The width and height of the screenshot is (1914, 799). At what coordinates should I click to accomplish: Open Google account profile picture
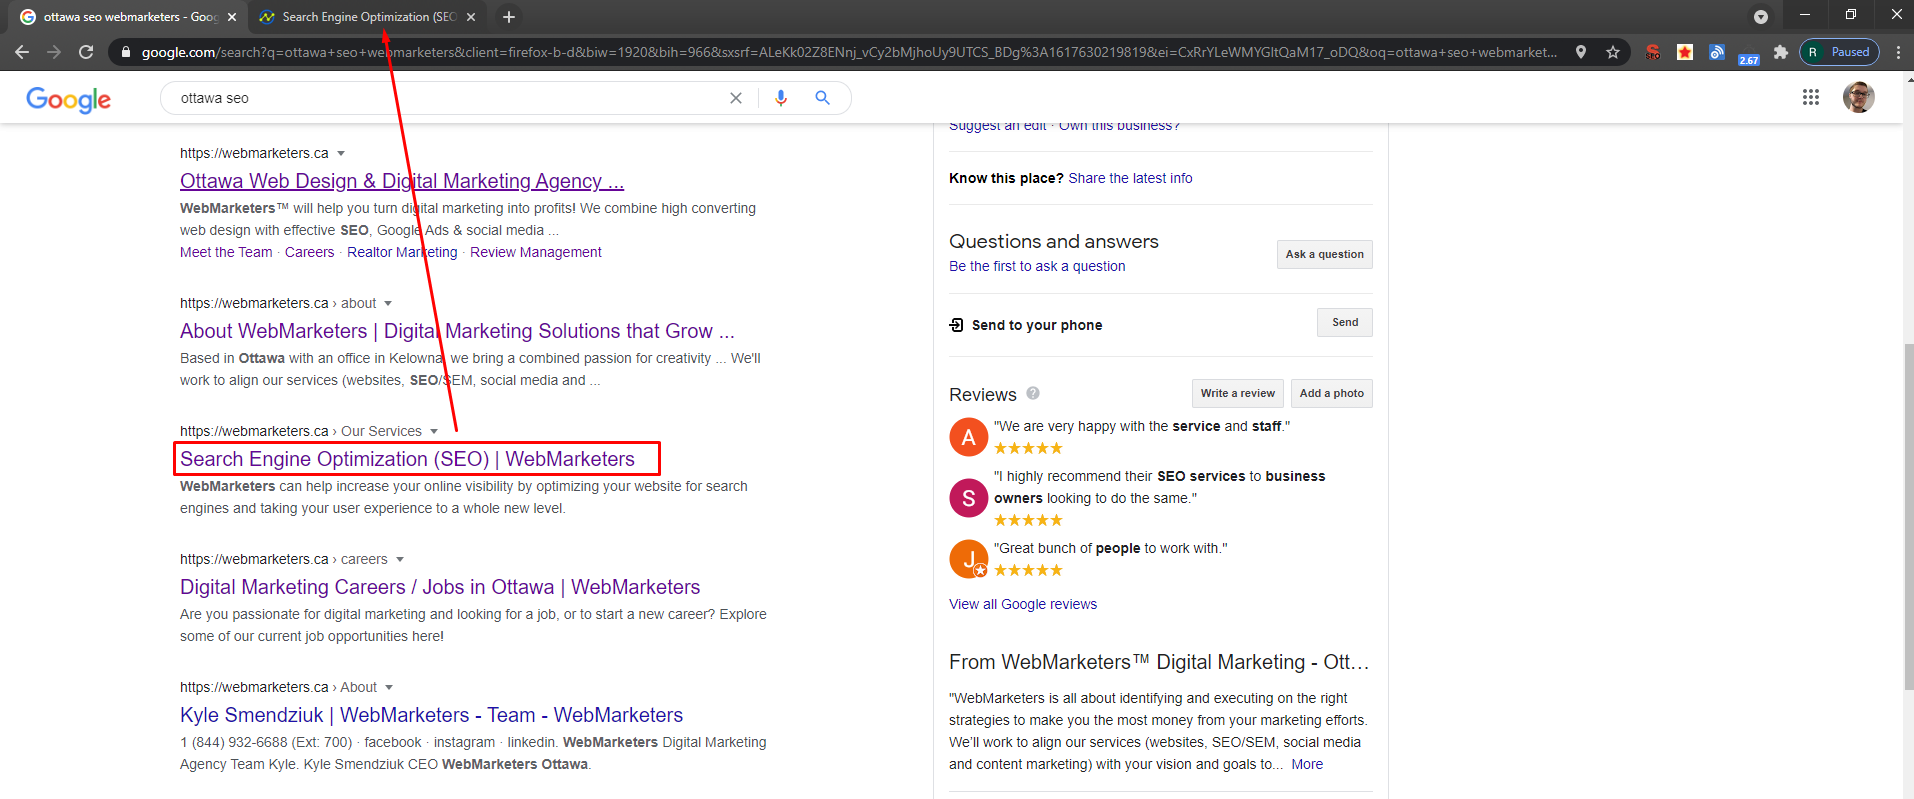[x=1858, y=97]
